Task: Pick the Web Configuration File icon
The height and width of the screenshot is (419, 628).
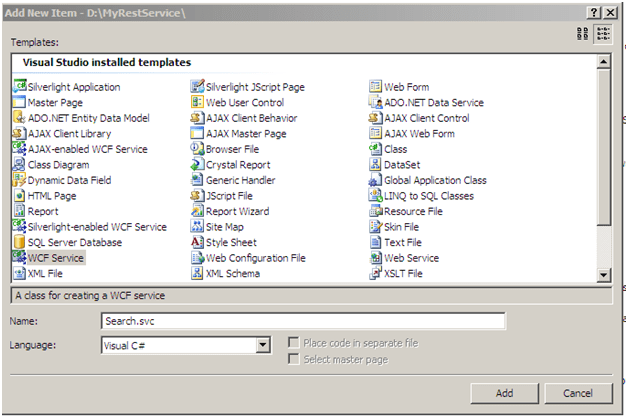Action: 197,258
